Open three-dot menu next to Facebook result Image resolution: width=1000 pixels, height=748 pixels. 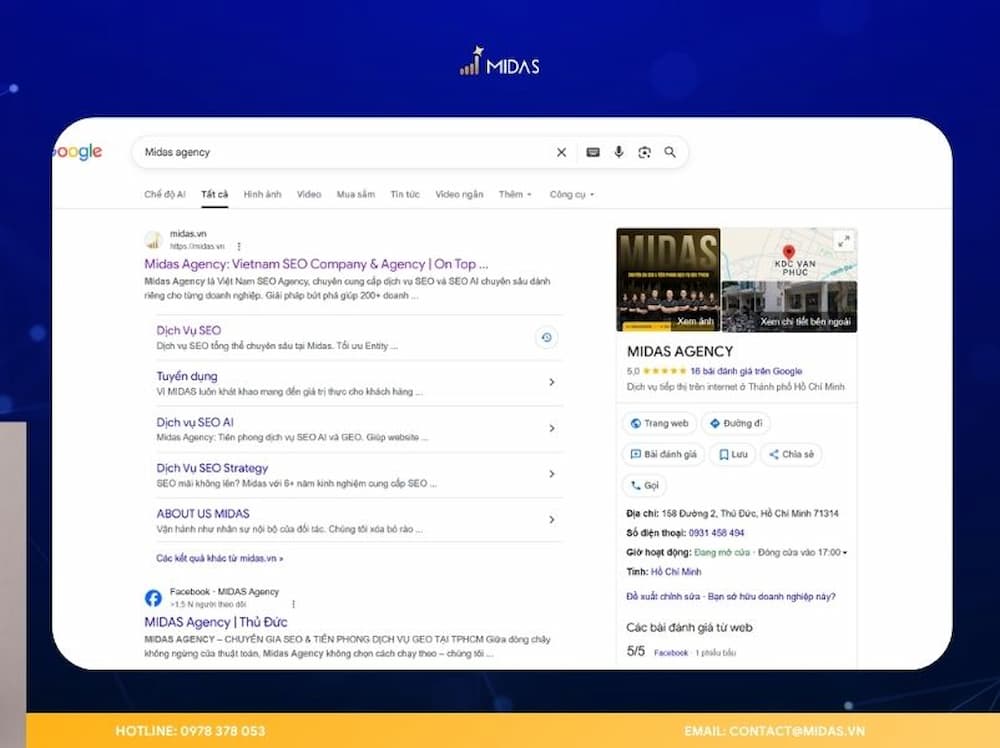click(x=293, y=604)
